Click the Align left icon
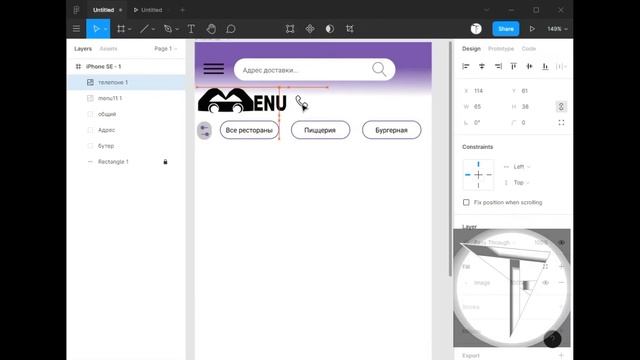Screen dimensions: 640x360 466,66
